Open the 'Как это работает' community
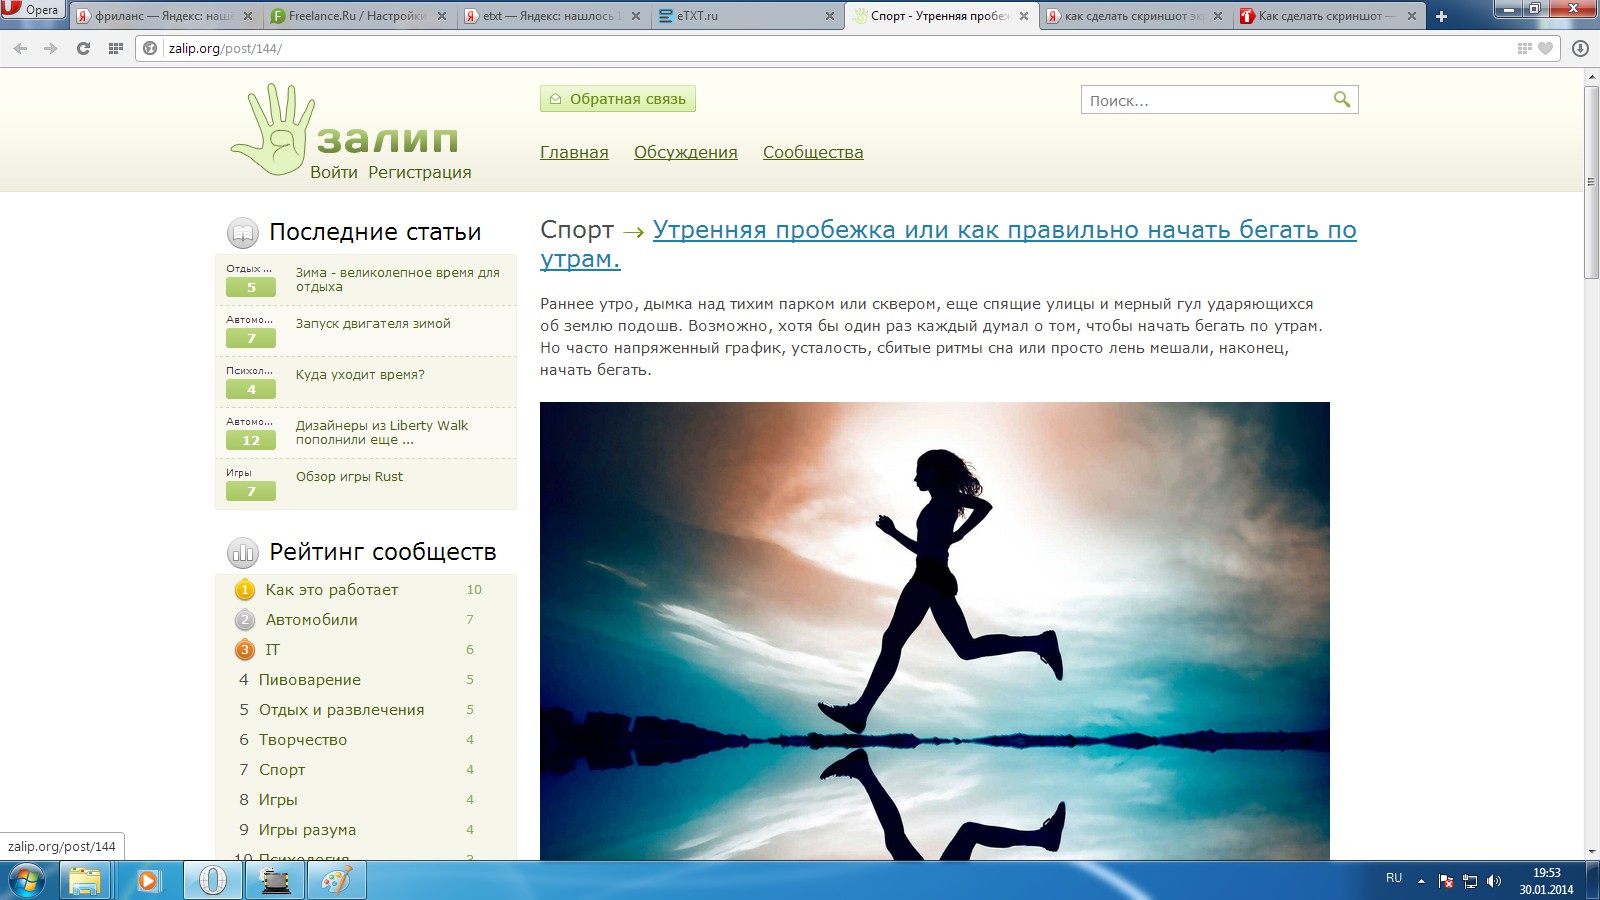 pyautogui.click(x=332, y=590)
